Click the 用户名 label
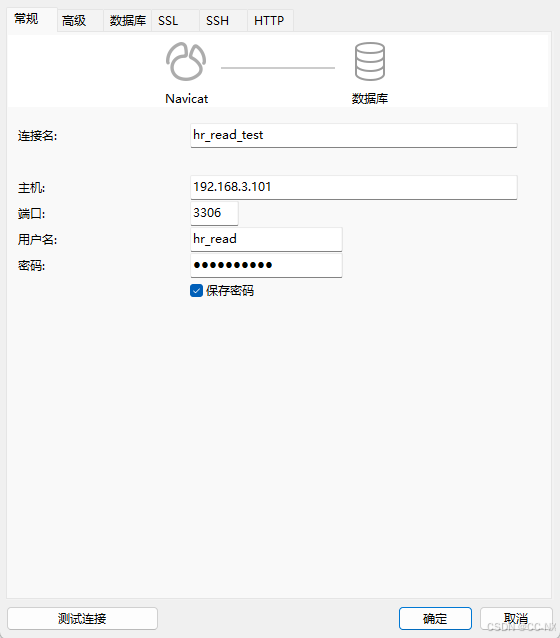This screenshot has width=560, height=638. (37, 240)
